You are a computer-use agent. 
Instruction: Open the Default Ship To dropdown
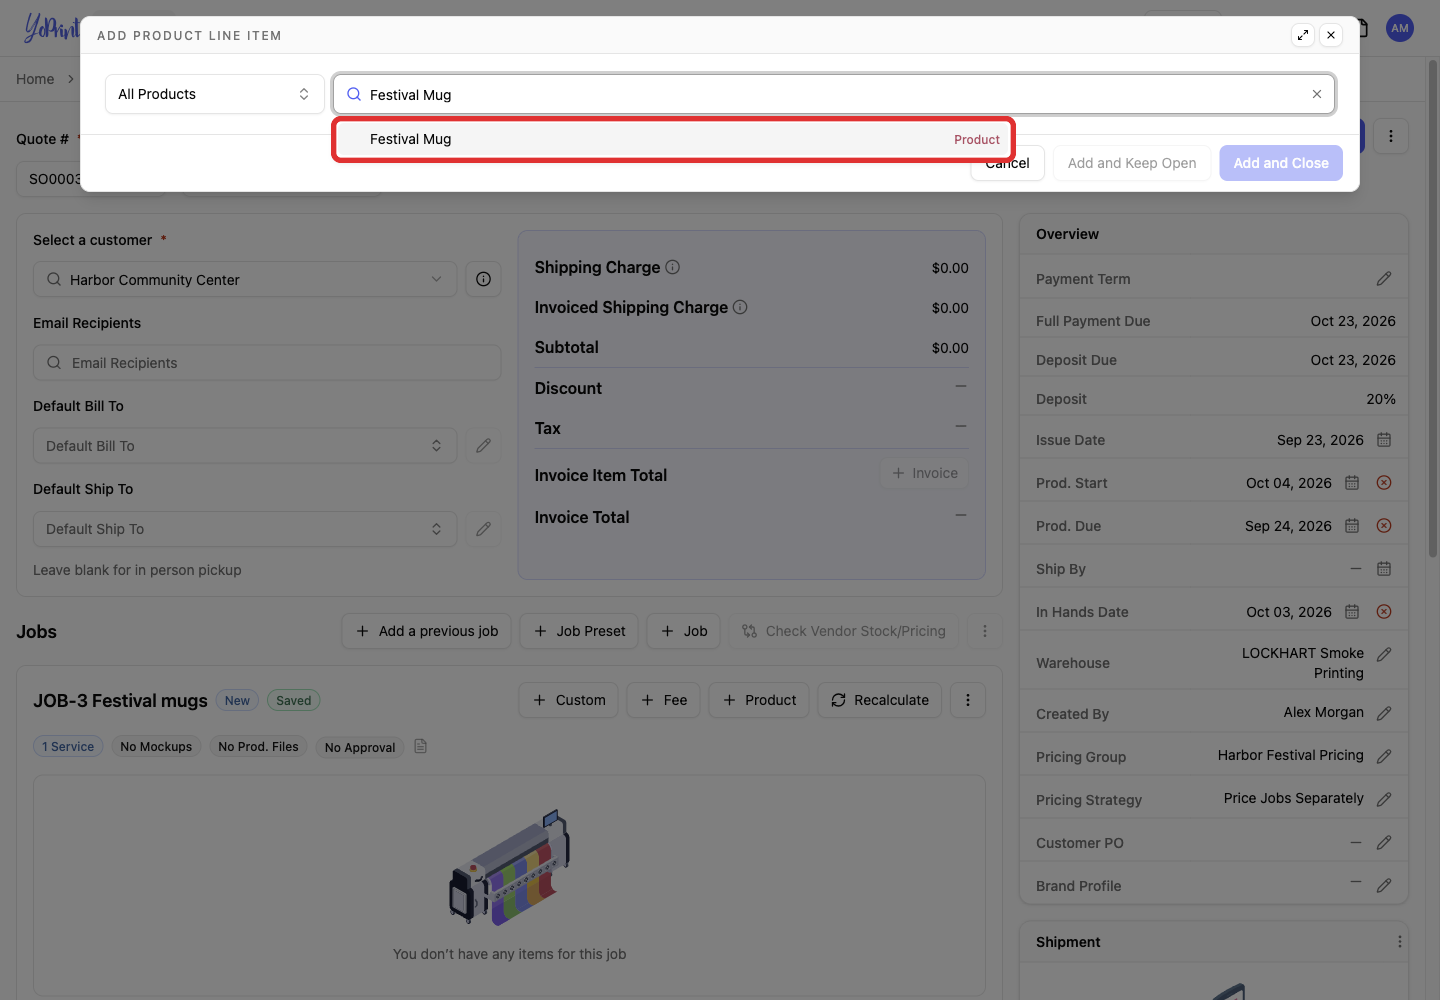click(245, 529)
